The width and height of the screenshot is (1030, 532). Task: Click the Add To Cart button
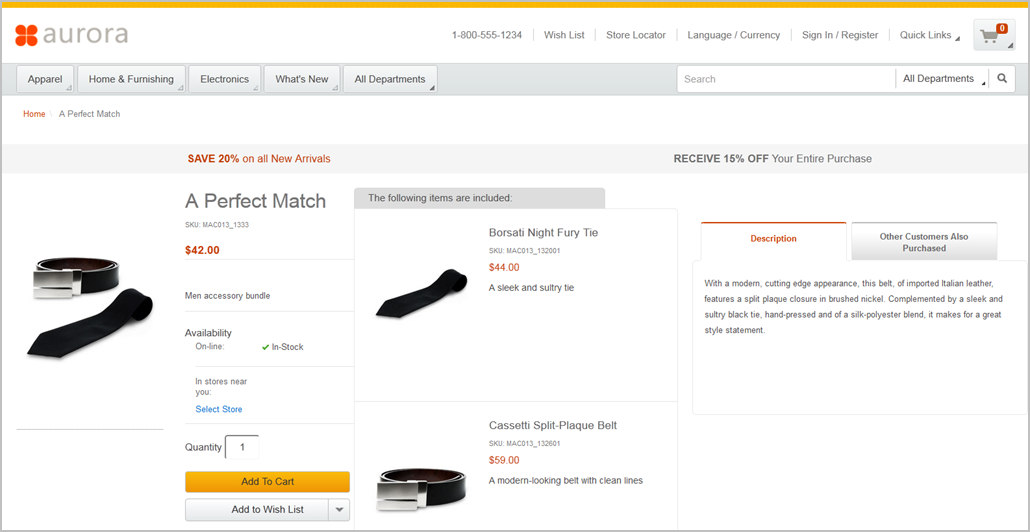click(x=267, y=482)
